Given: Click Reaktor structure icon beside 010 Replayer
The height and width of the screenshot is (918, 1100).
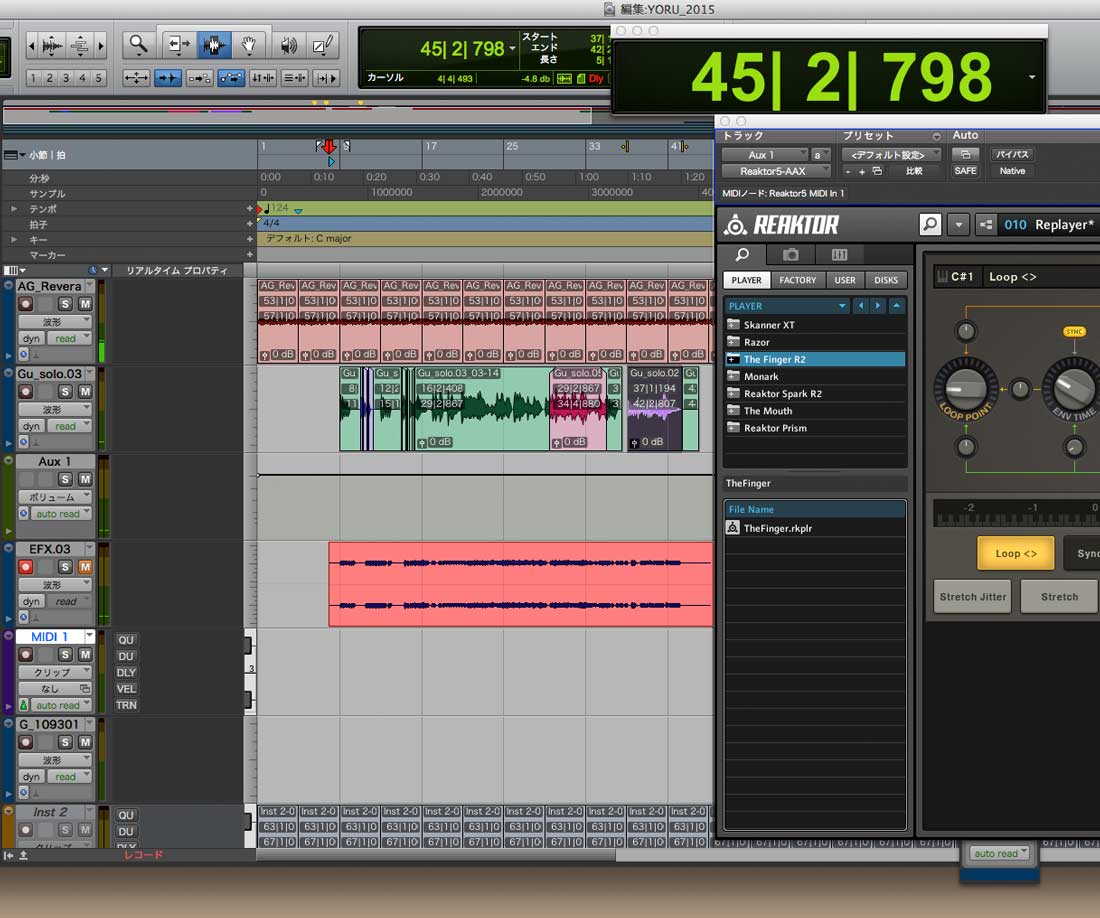Looking at the screenshot, I should tap(986, 224).
